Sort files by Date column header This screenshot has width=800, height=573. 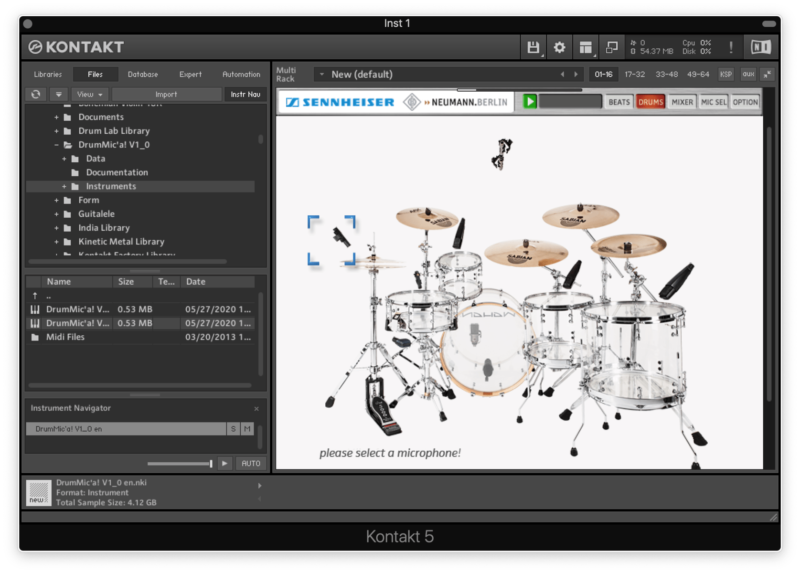coord(216,282)
